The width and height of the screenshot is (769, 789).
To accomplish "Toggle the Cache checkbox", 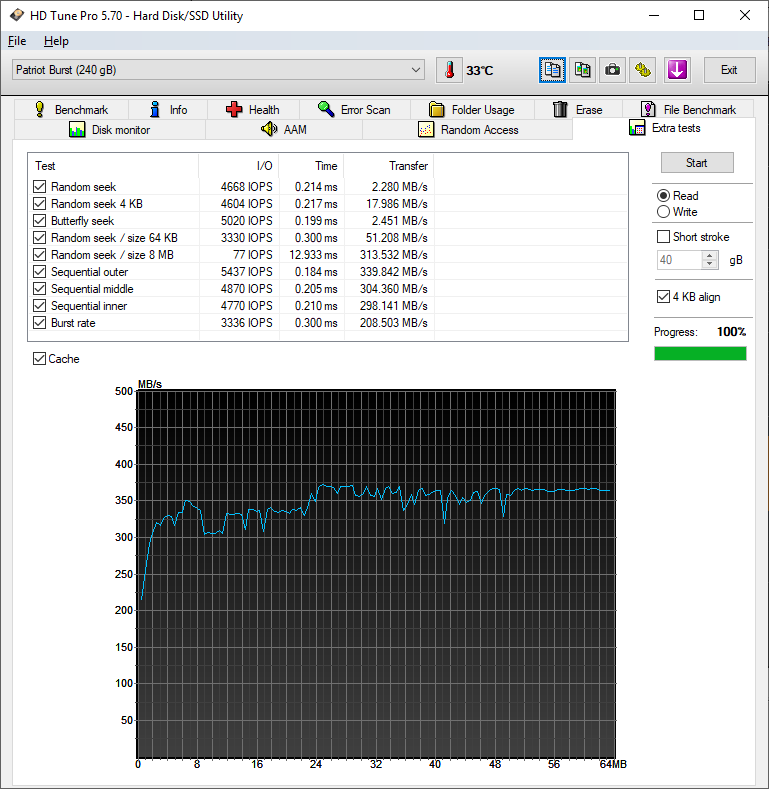I will [40, 359].
